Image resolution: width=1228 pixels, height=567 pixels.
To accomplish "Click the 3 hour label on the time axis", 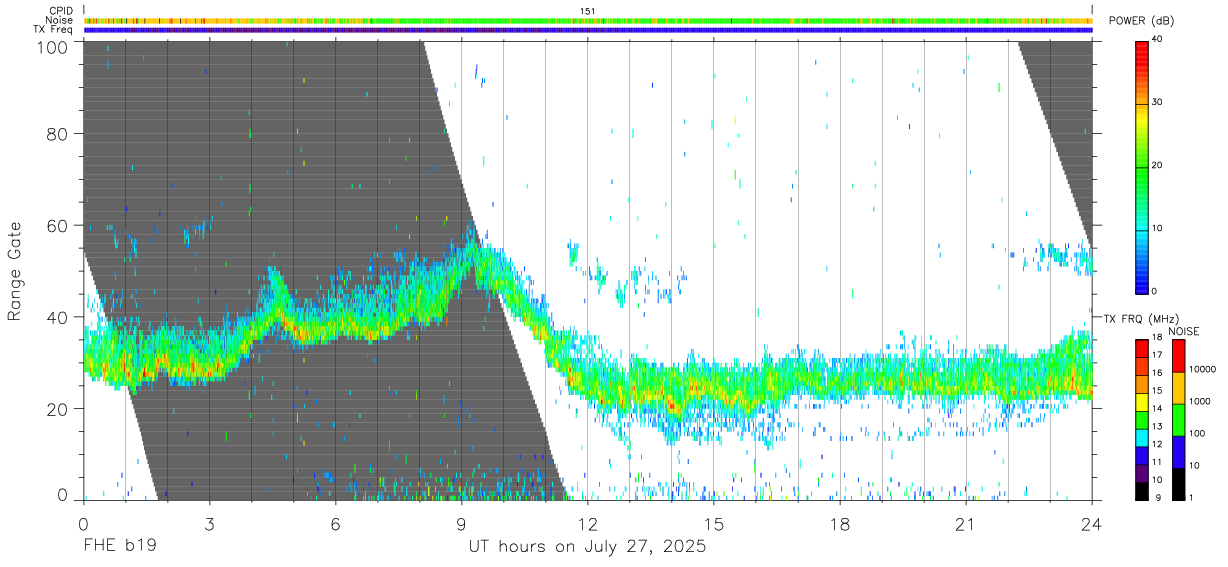I will (209, 524).
